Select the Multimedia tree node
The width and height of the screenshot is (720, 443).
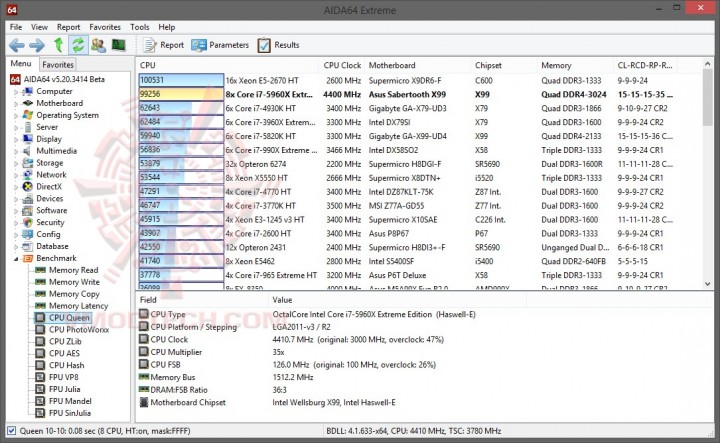56,151
